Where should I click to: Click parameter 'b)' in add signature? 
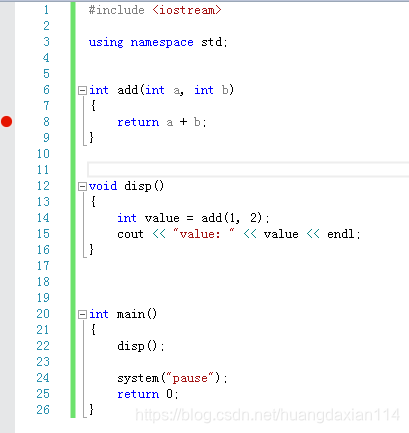(228, 90)
